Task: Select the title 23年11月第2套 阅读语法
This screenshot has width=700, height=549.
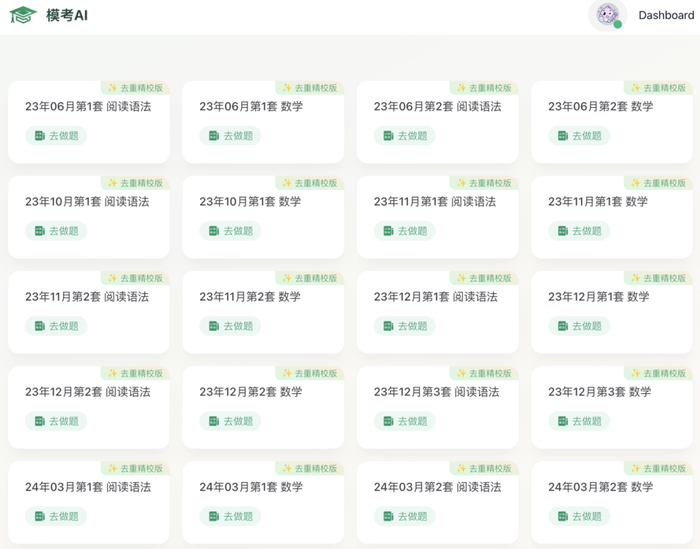Action: [x=87, y=296]
